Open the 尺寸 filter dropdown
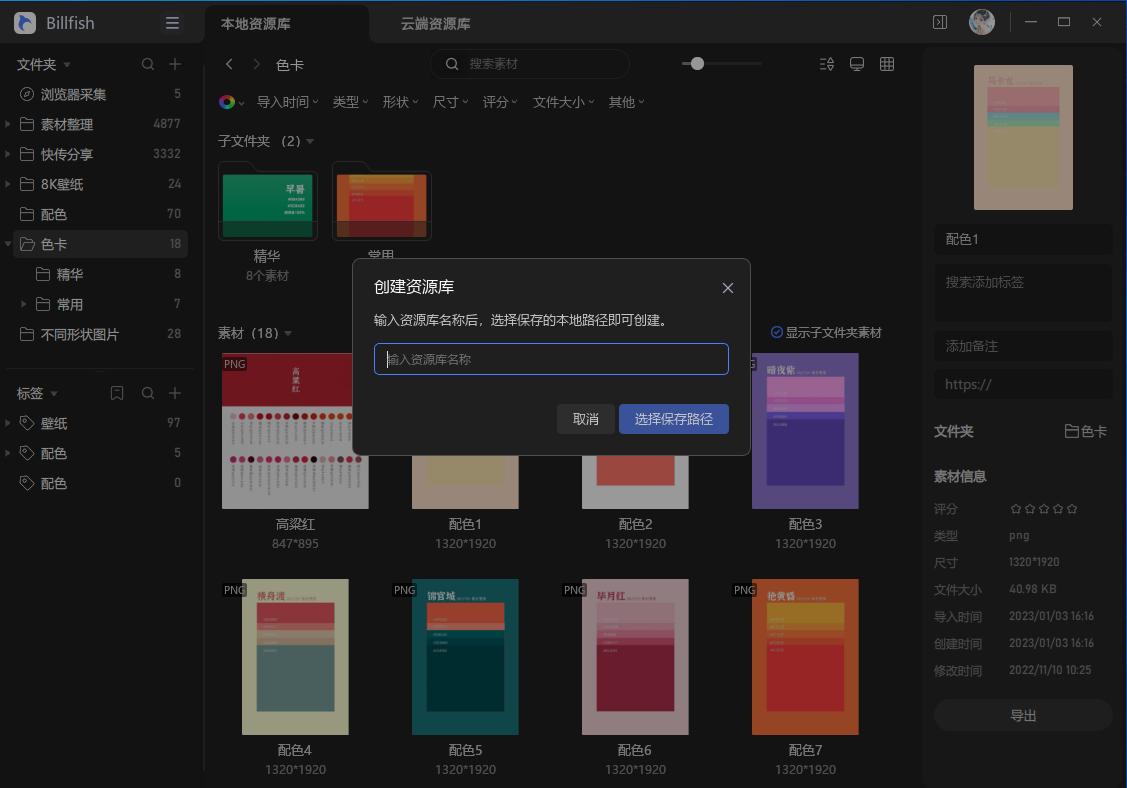 (449, 101)
